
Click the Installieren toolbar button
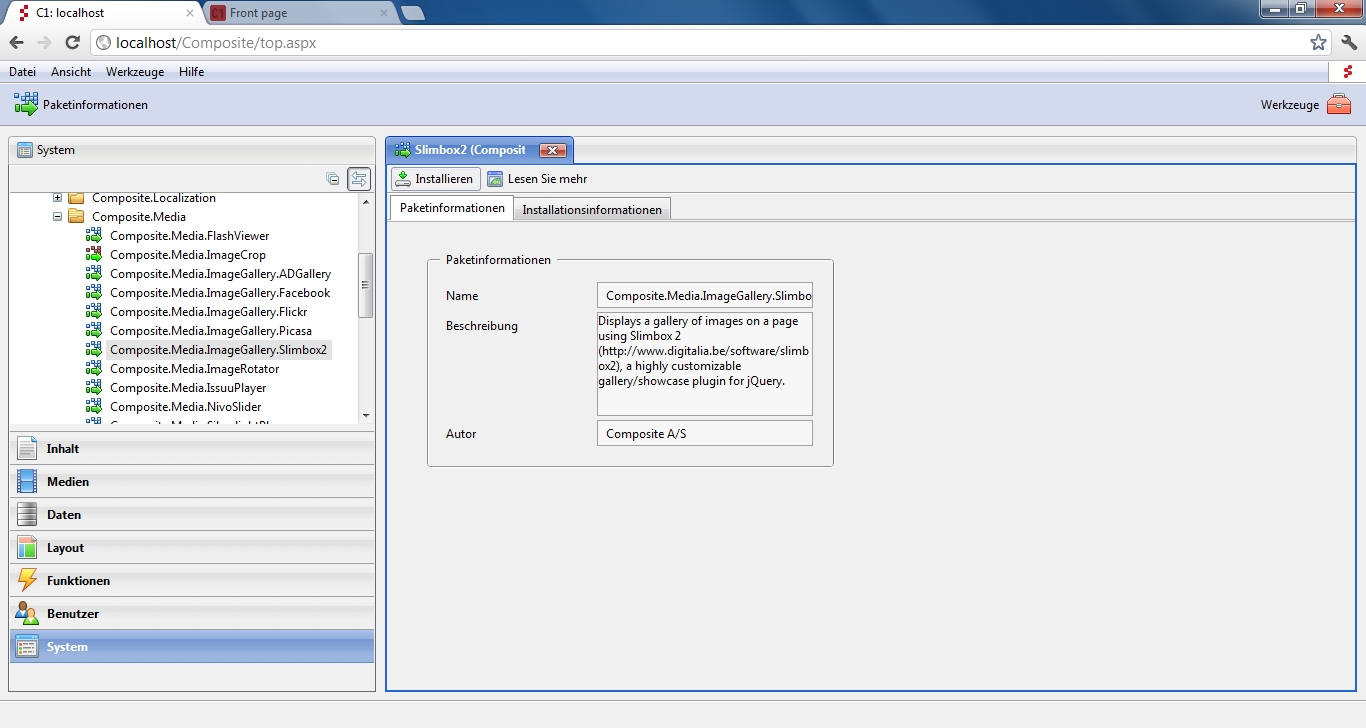(x=434, y=179)
